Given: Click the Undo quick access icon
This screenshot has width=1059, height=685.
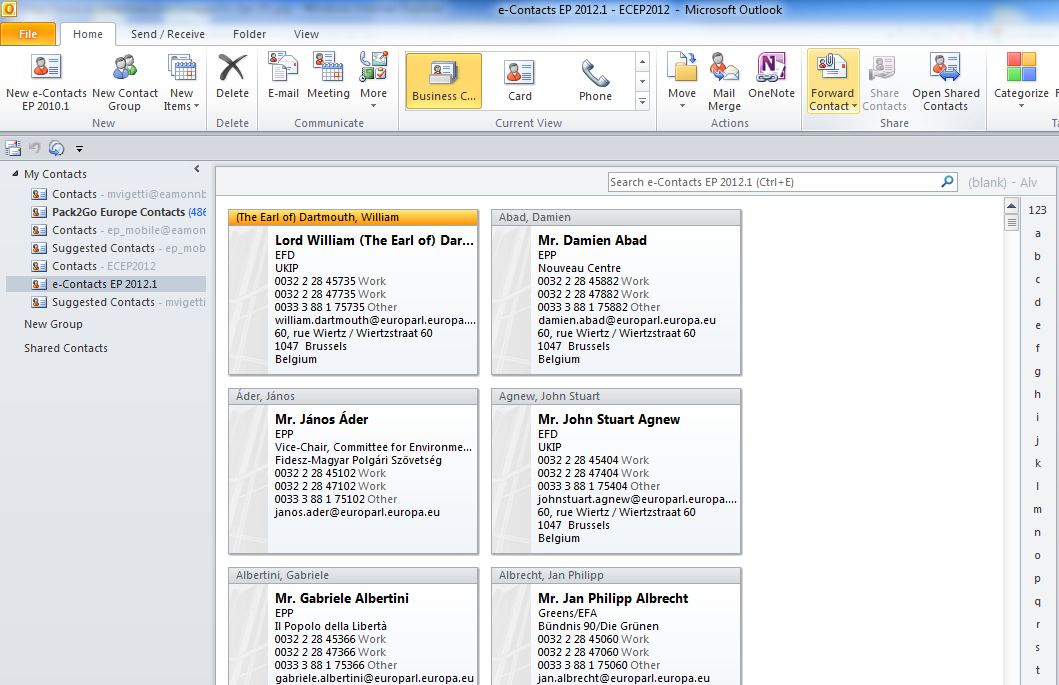Looking at the screenshot, I should [x=34, y=148].
